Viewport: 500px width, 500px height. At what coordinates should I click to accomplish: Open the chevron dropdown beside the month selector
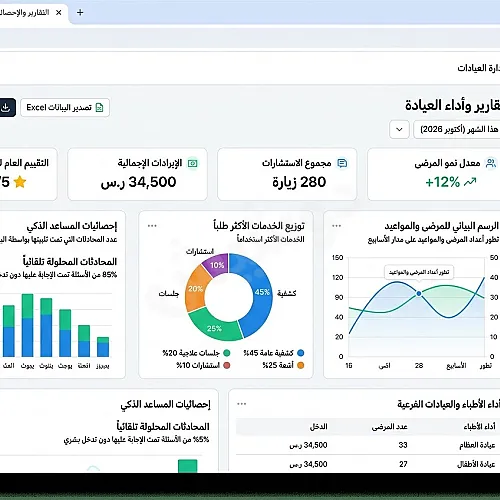(x=399, y=129)
